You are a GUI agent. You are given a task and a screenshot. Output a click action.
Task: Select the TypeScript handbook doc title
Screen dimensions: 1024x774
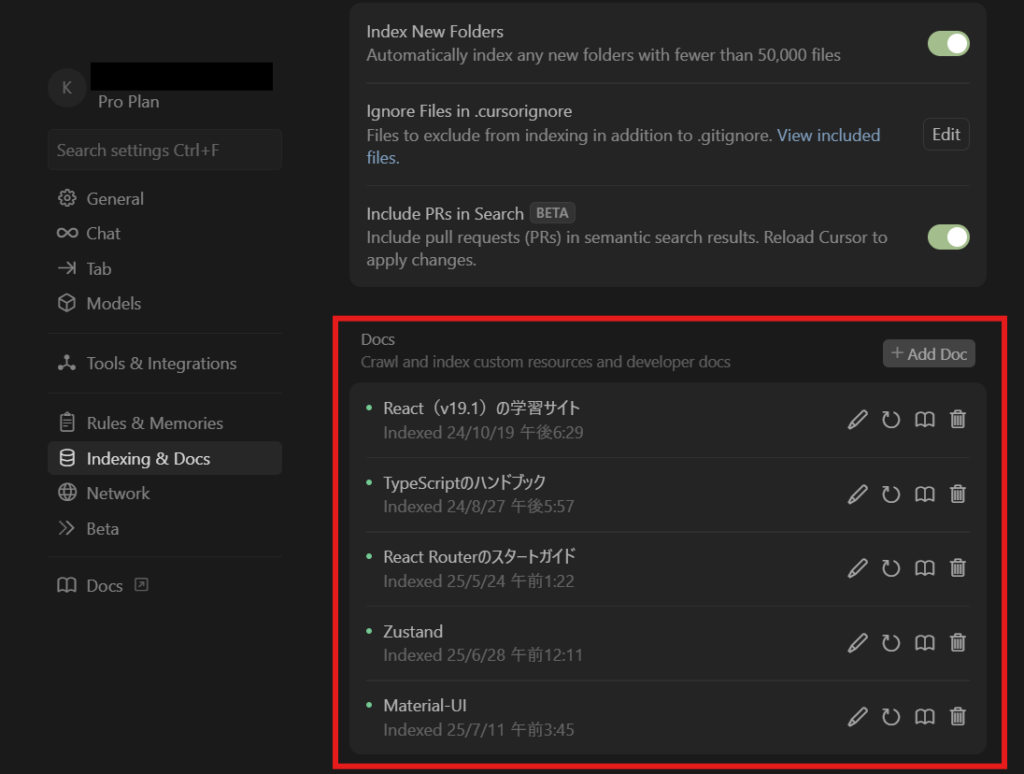(464, 483)
